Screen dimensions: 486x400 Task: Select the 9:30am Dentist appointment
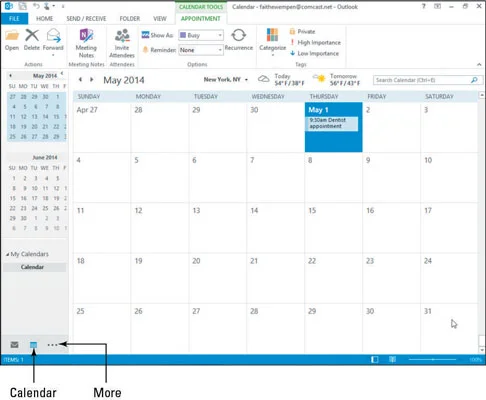click(x=332, y=123)
